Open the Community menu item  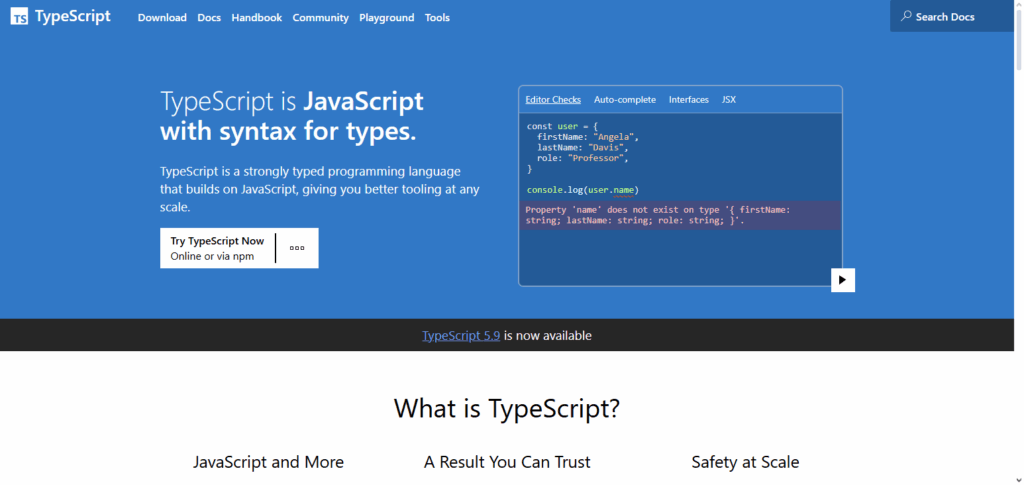[321, 18]
